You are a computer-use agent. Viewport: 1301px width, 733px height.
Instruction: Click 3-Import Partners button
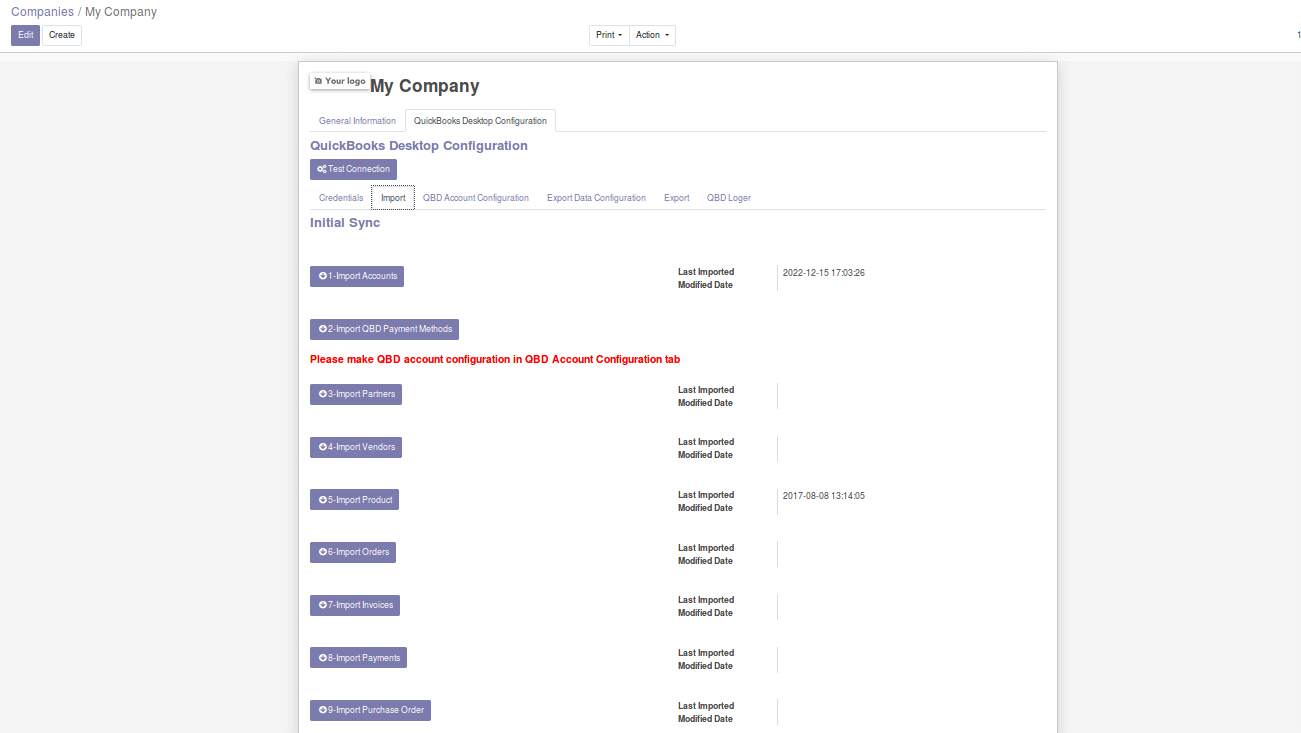[x=356, y=394]
